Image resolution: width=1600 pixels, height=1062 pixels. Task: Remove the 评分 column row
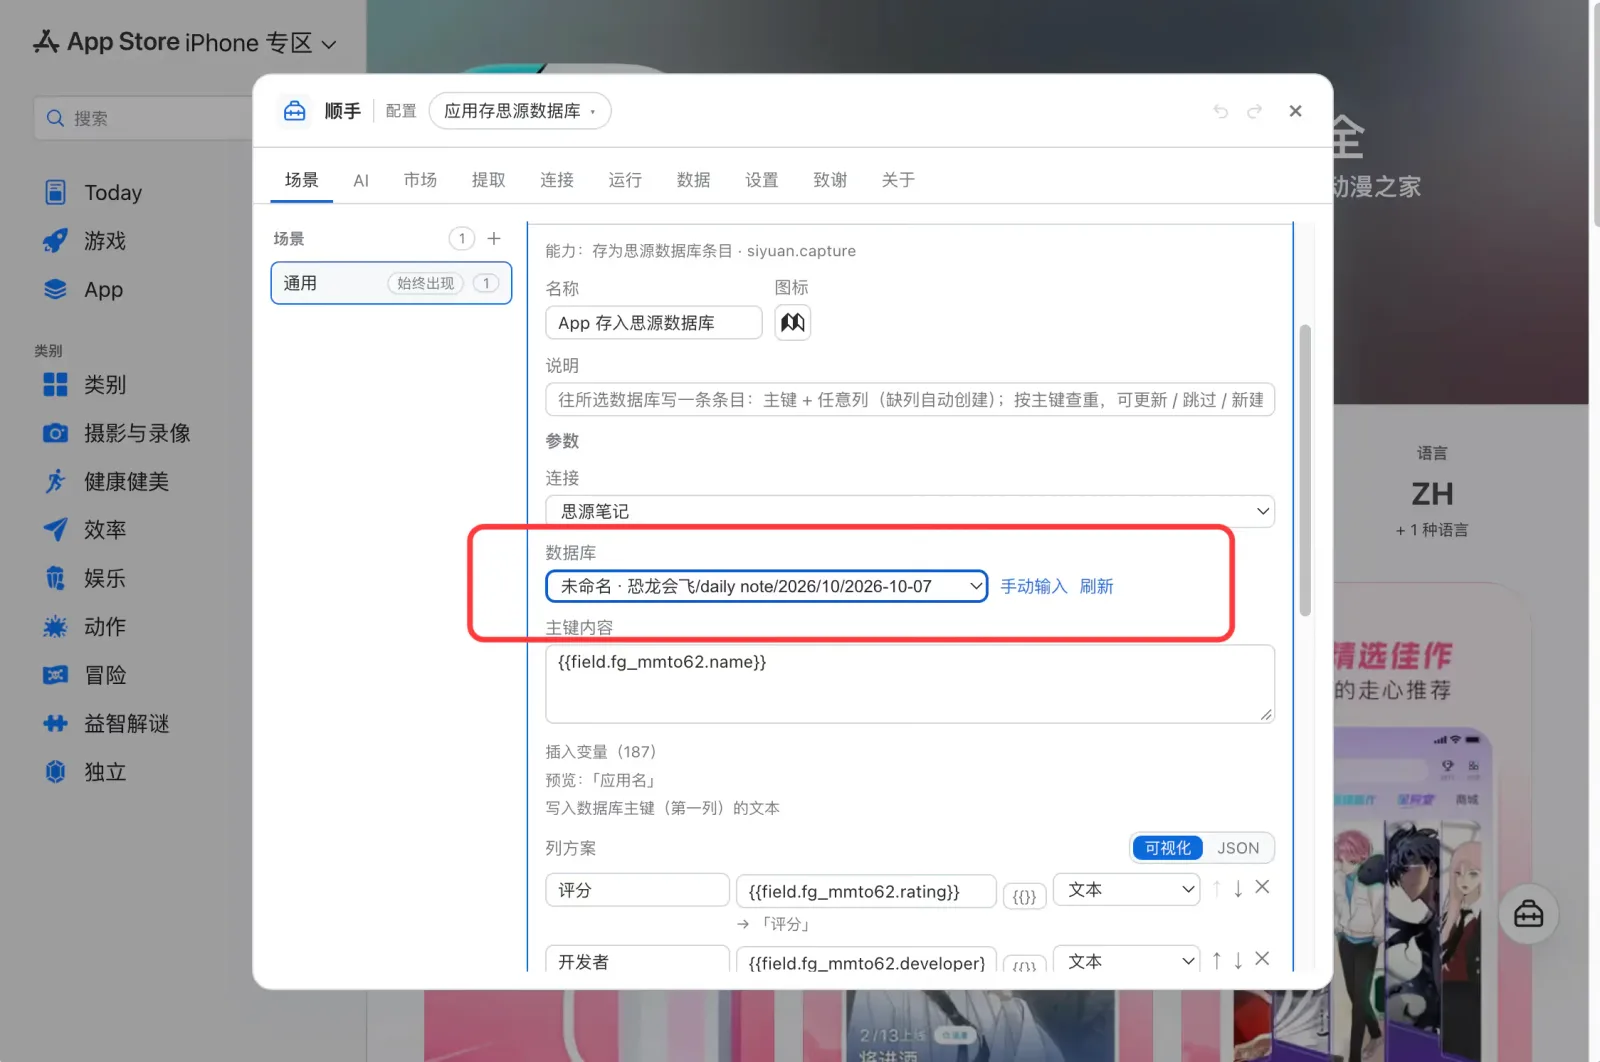click(x=1262, y=887)
